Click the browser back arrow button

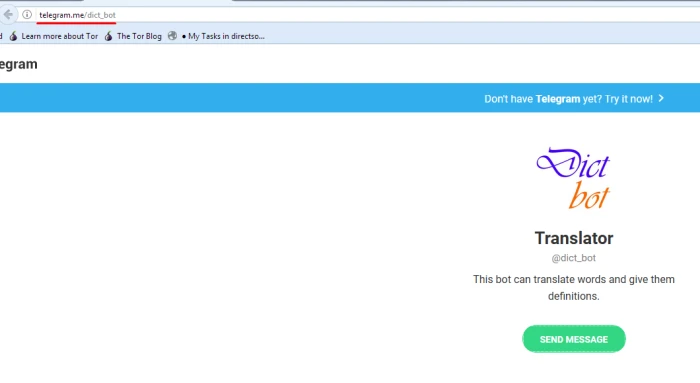[8, 14]
